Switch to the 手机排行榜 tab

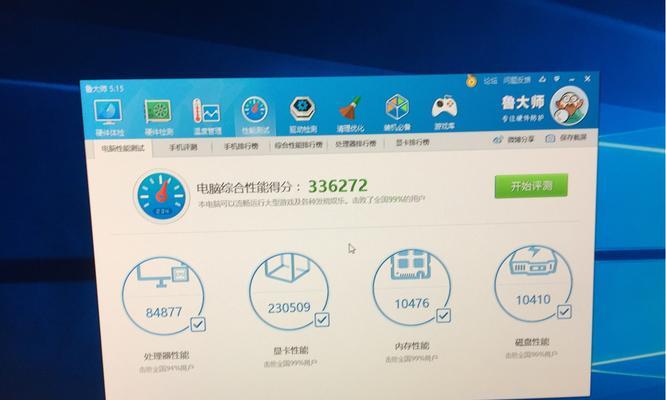point(241,146)
